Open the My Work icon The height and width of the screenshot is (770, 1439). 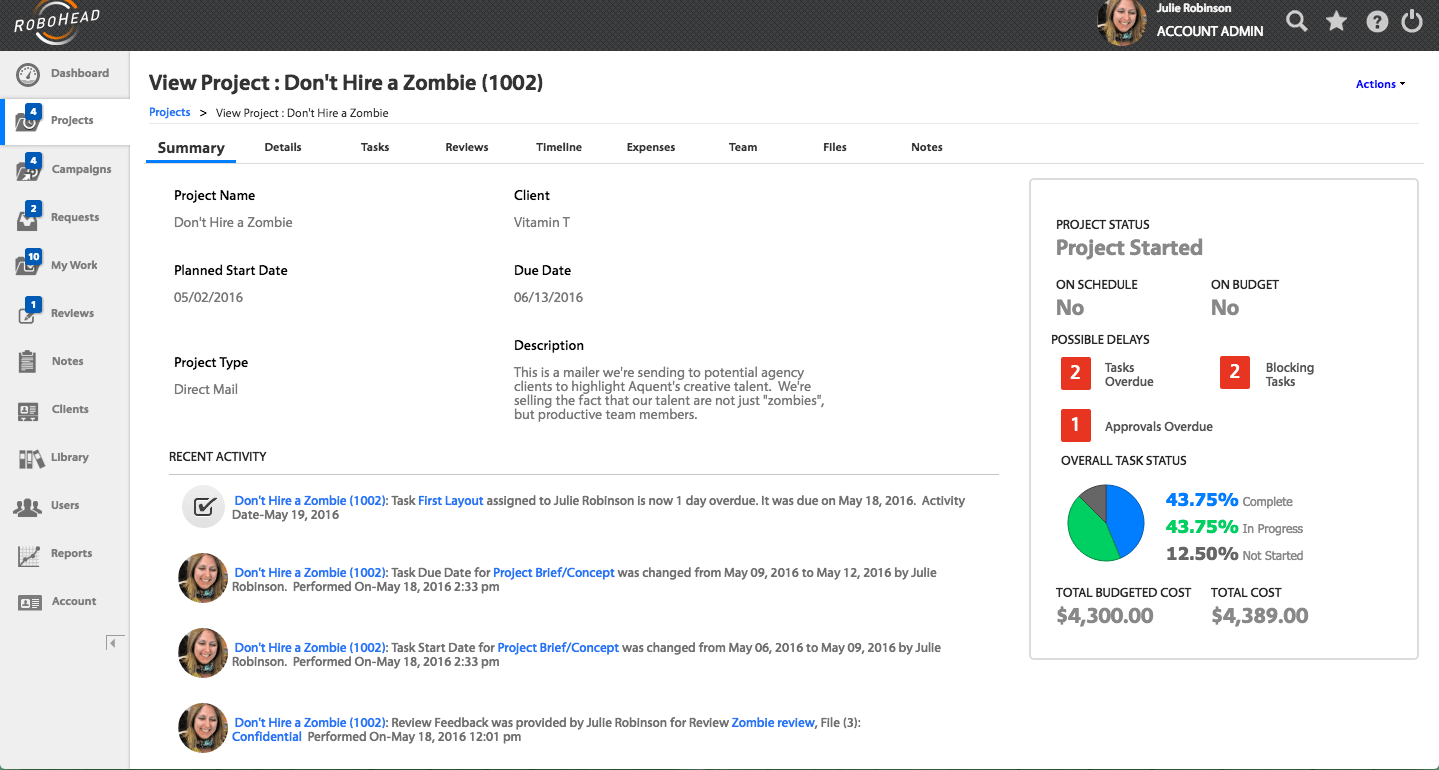point(28,264)
